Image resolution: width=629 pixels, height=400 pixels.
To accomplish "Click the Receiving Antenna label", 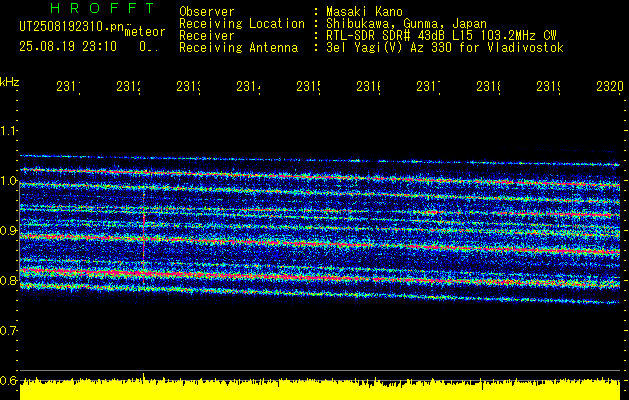I will pos(238,48).
